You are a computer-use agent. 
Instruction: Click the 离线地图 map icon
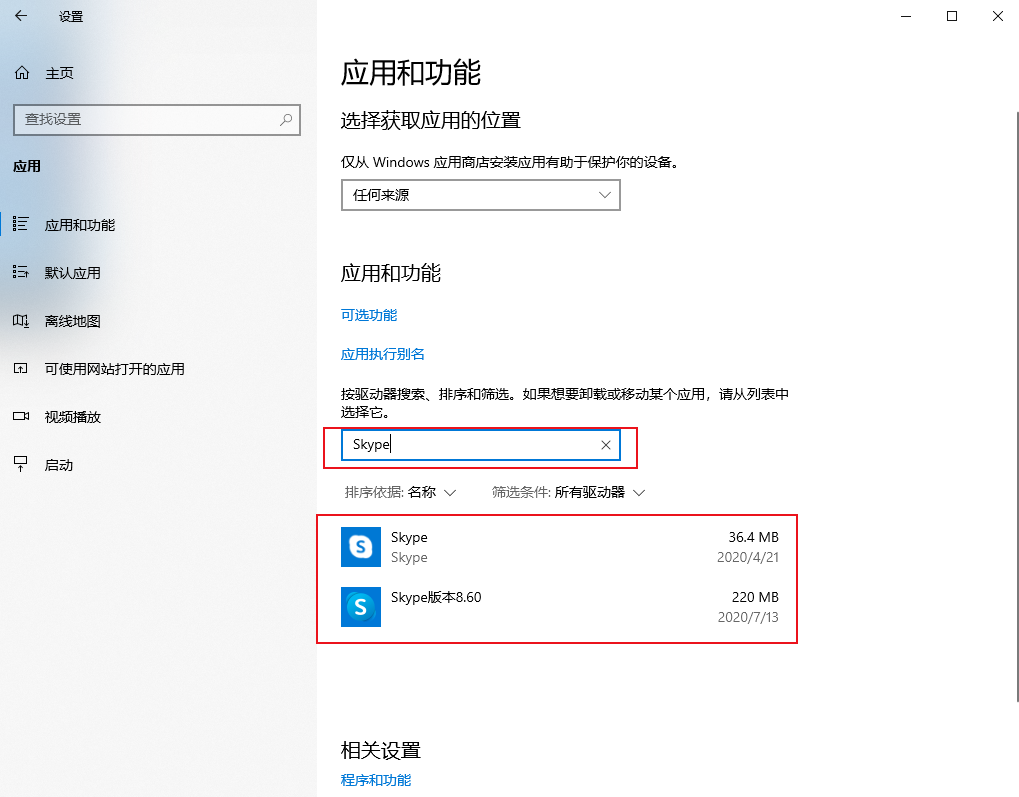point(21,320)
